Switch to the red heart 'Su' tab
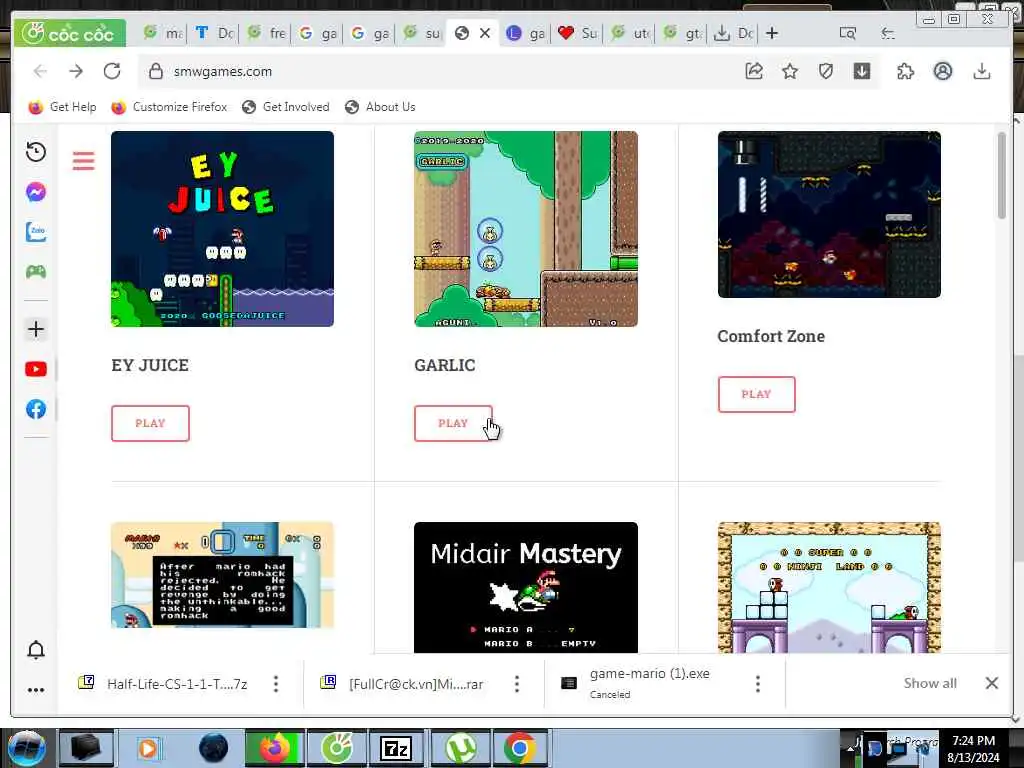 578,33
